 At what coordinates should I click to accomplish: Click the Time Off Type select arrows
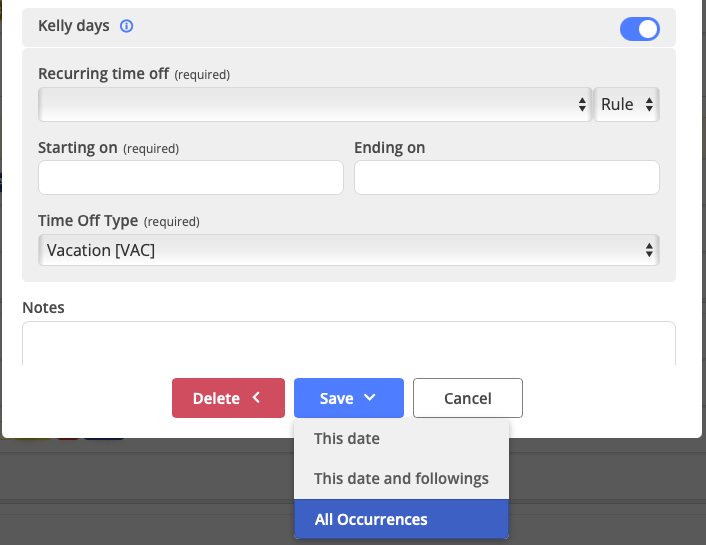click(649, 250)
